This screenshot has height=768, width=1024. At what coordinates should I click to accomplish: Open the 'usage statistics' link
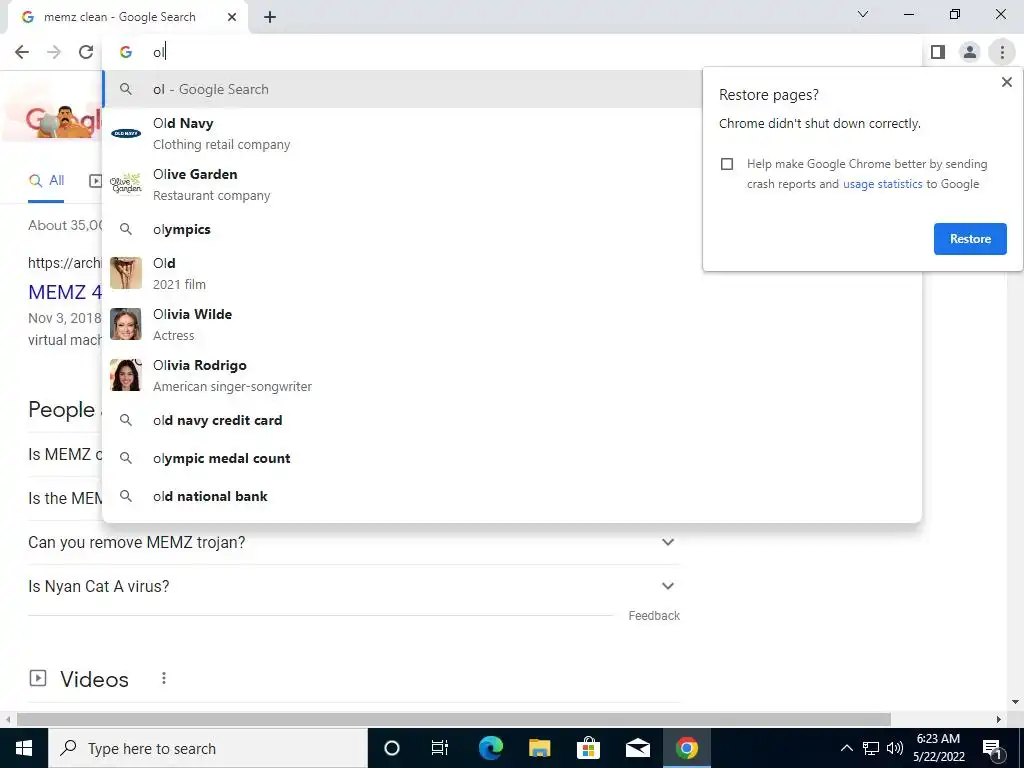882,184
